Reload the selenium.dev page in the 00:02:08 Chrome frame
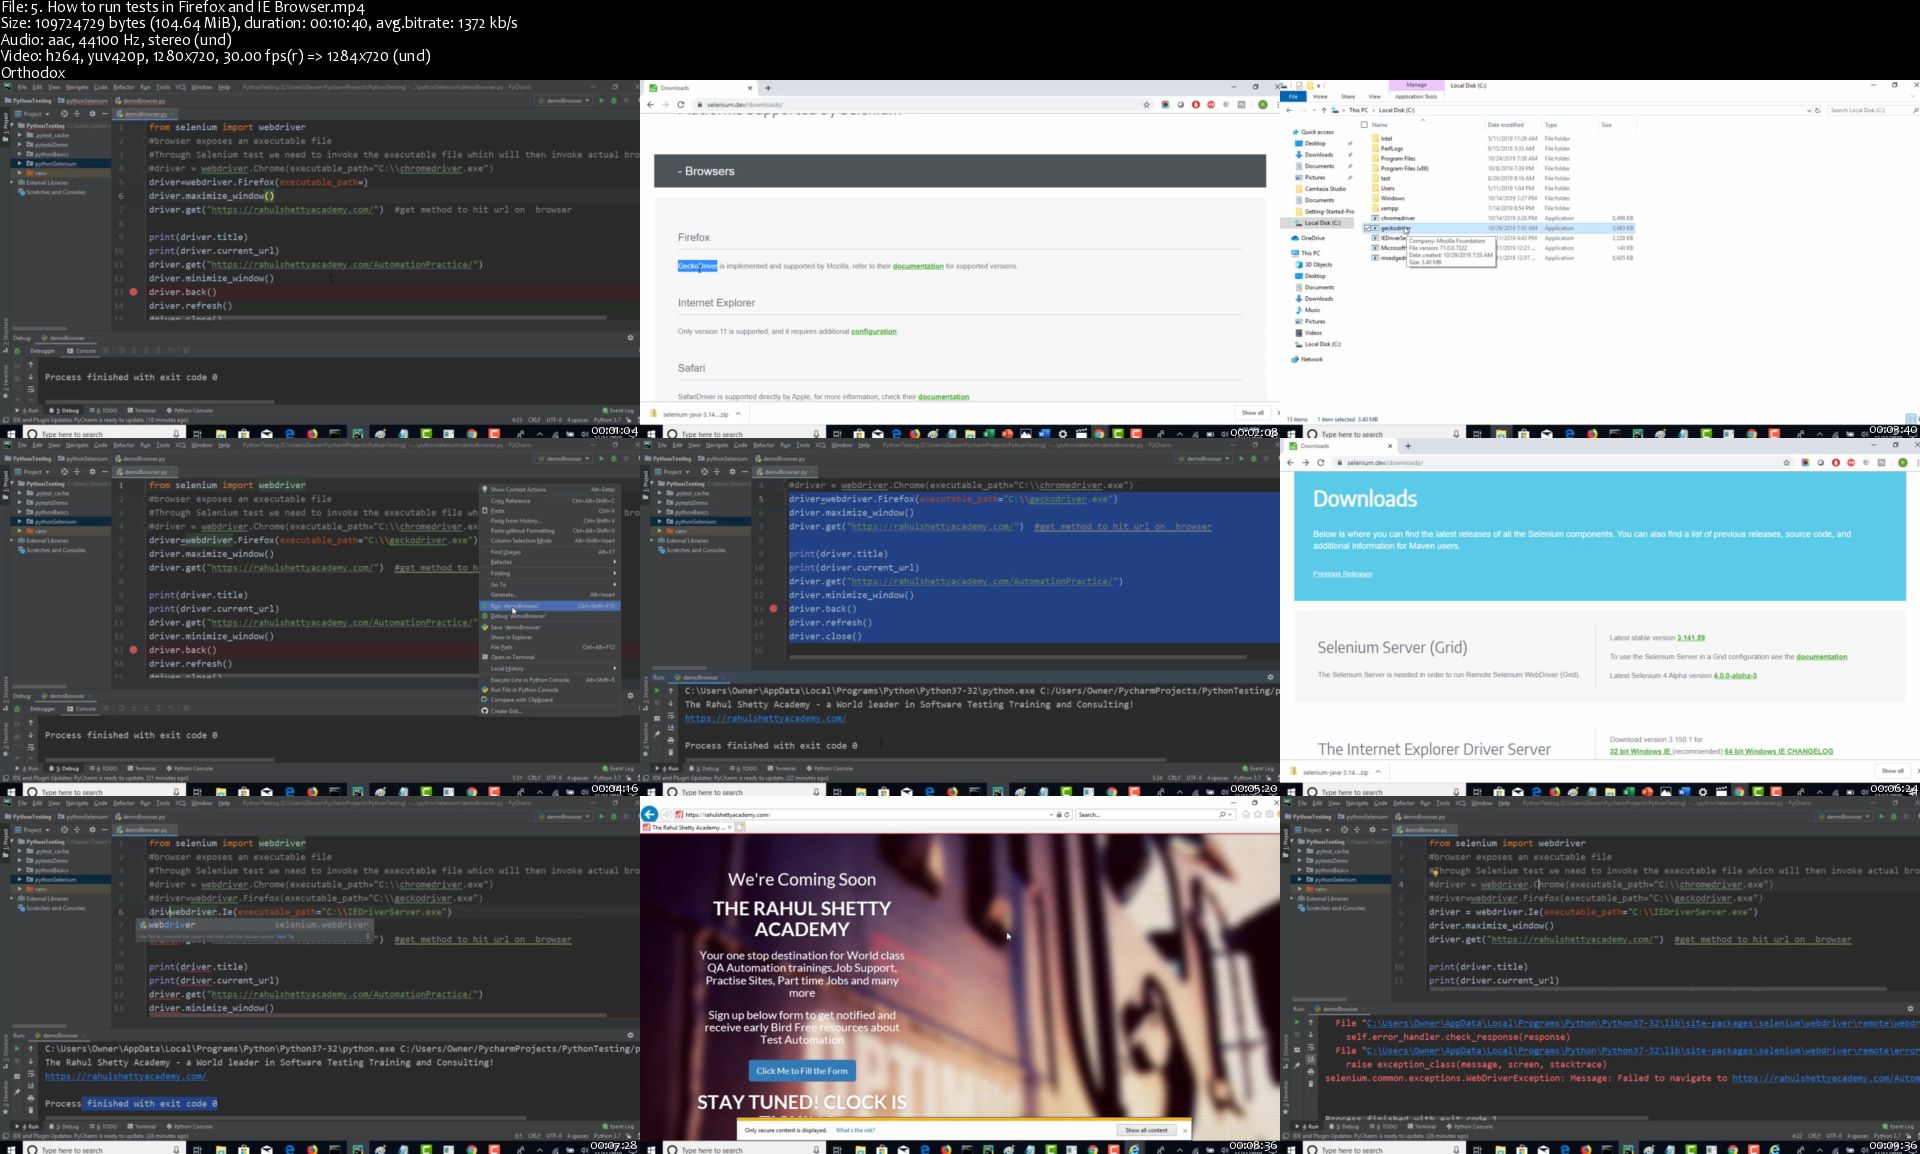Viewport: 1920px width, 1154px height. tap(681, 104)
